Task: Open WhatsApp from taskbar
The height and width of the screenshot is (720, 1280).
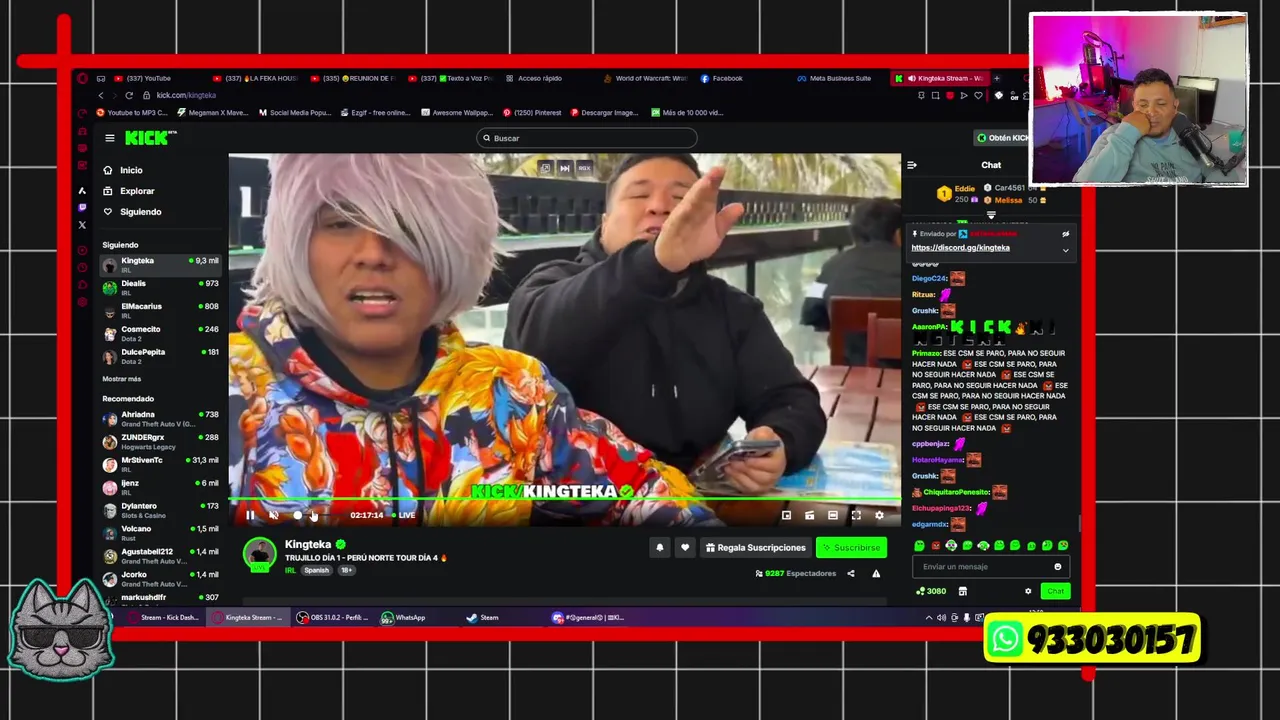Action: [x=404, y=617]
